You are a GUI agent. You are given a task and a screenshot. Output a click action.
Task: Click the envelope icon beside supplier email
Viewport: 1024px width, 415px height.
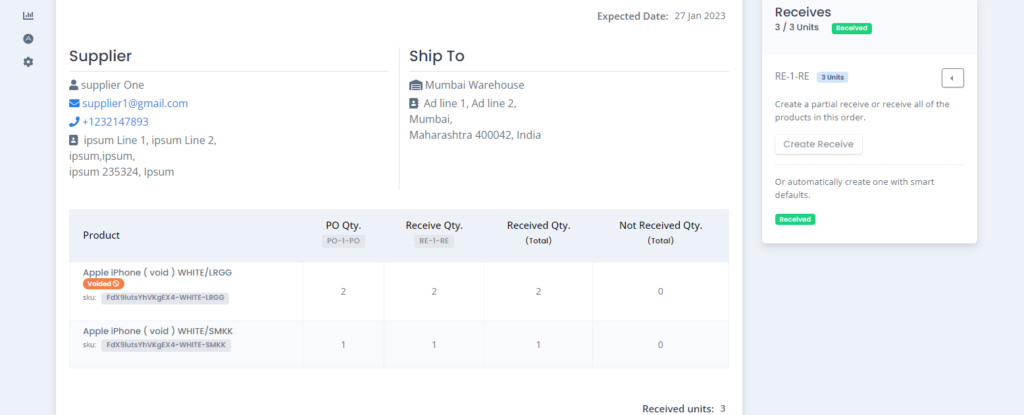tap(74, 103)
